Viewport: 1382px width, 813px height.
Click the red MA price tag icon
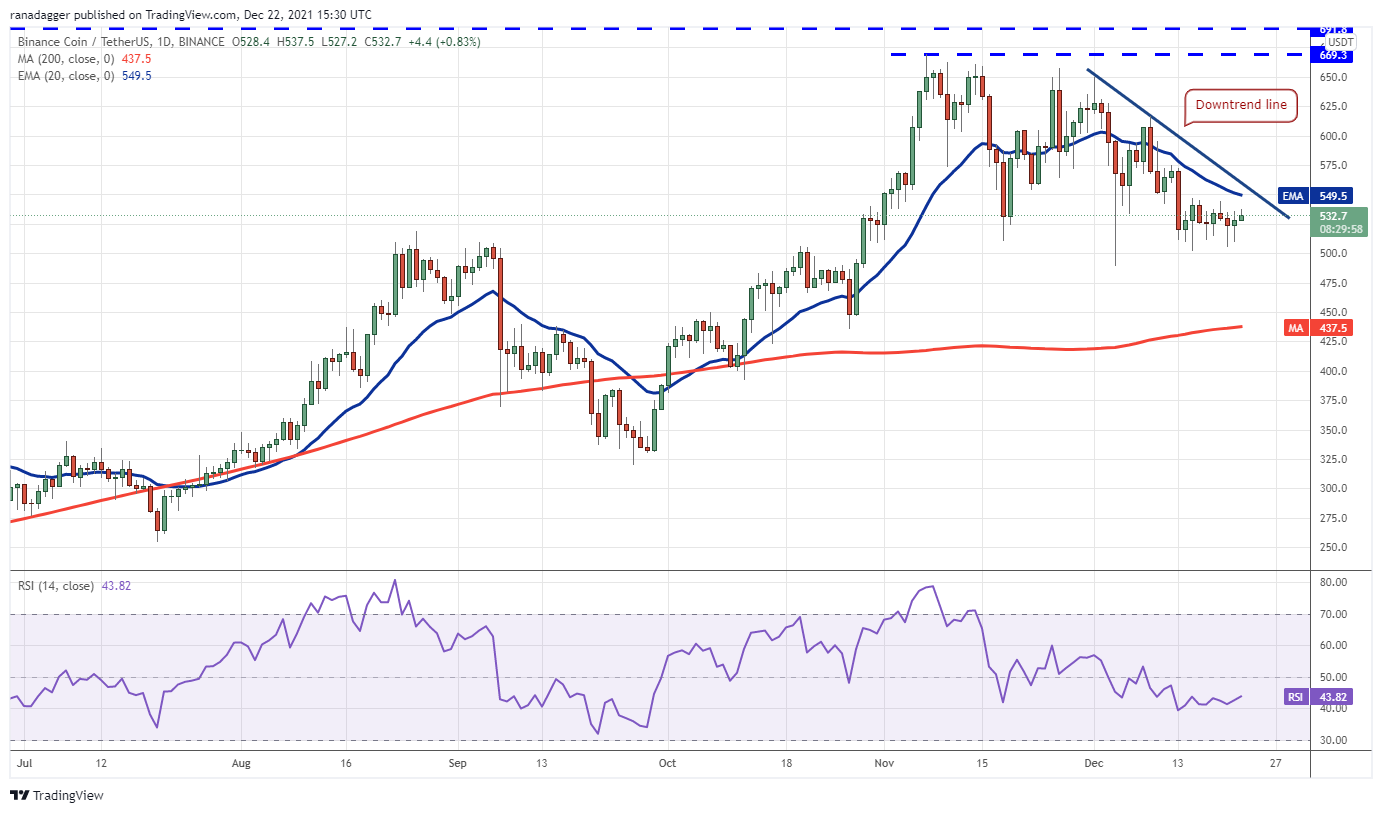[1294, 327]
